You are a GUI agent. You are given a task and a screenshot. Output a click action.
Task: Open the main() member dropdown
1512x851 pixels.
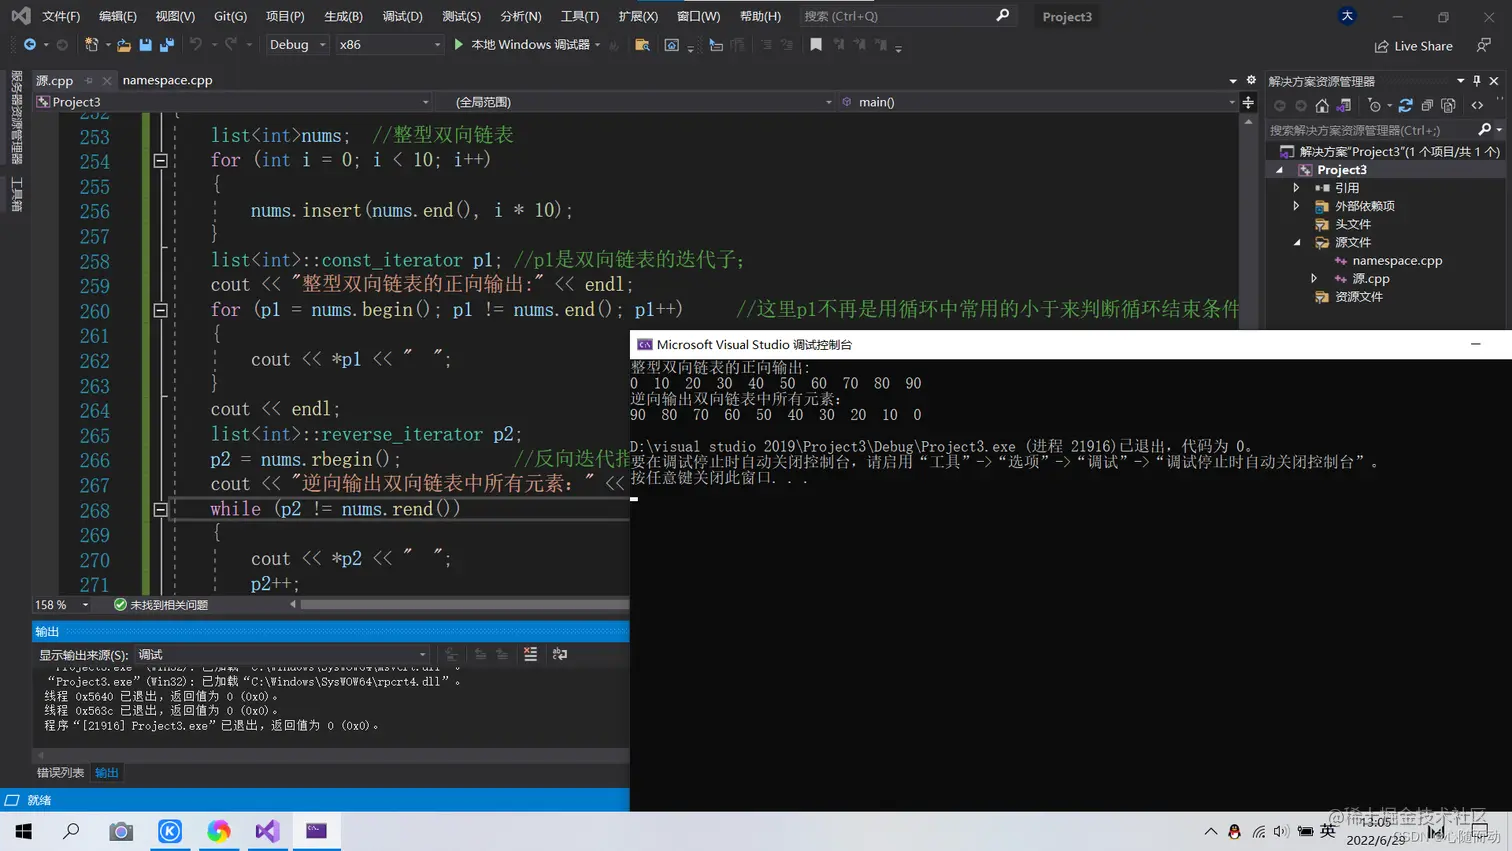pos(1038,102)
